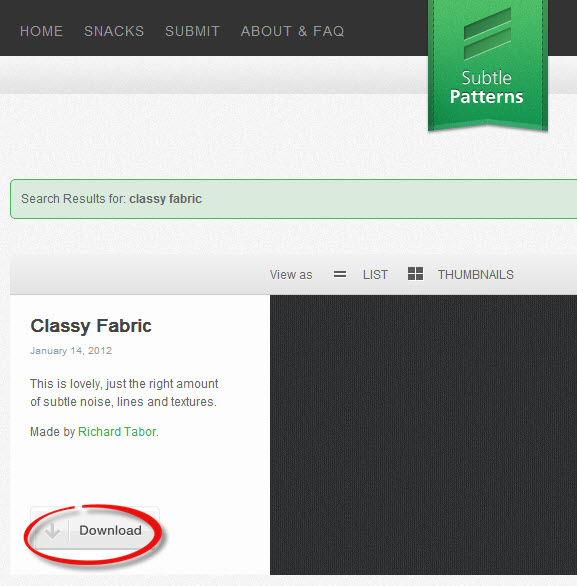Click the list view lines icon
Viewport: 577px width, 586px height.
coord(340,275)
